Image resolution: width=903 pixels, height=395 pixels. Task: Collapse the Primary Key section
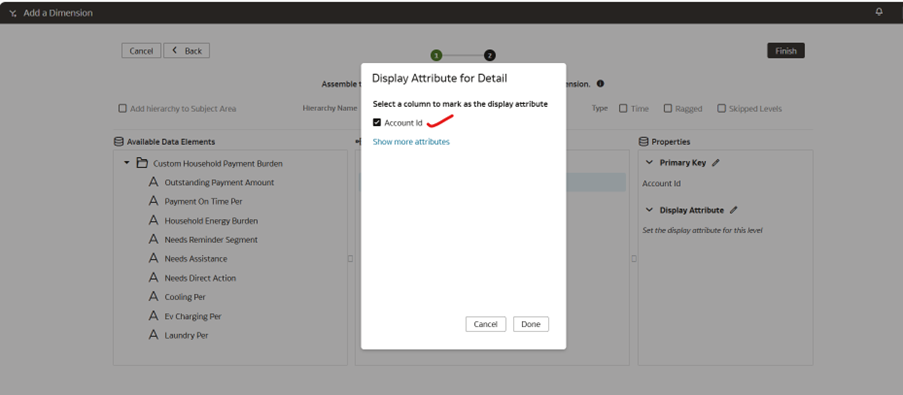(x=650, y=163)
